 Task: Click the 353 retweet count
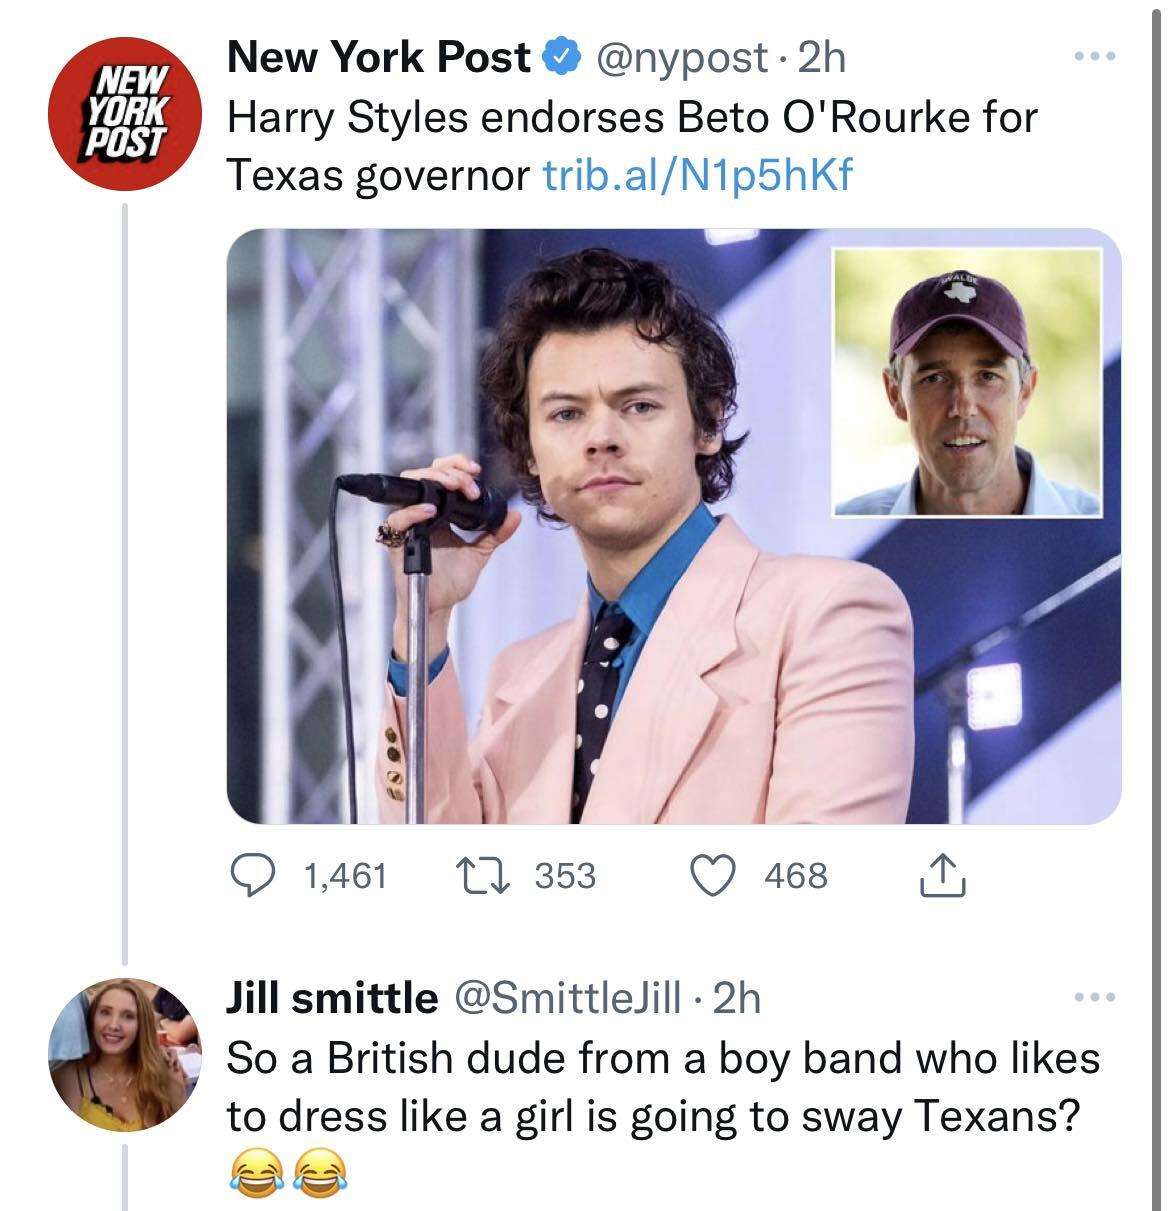pos(564,876)
